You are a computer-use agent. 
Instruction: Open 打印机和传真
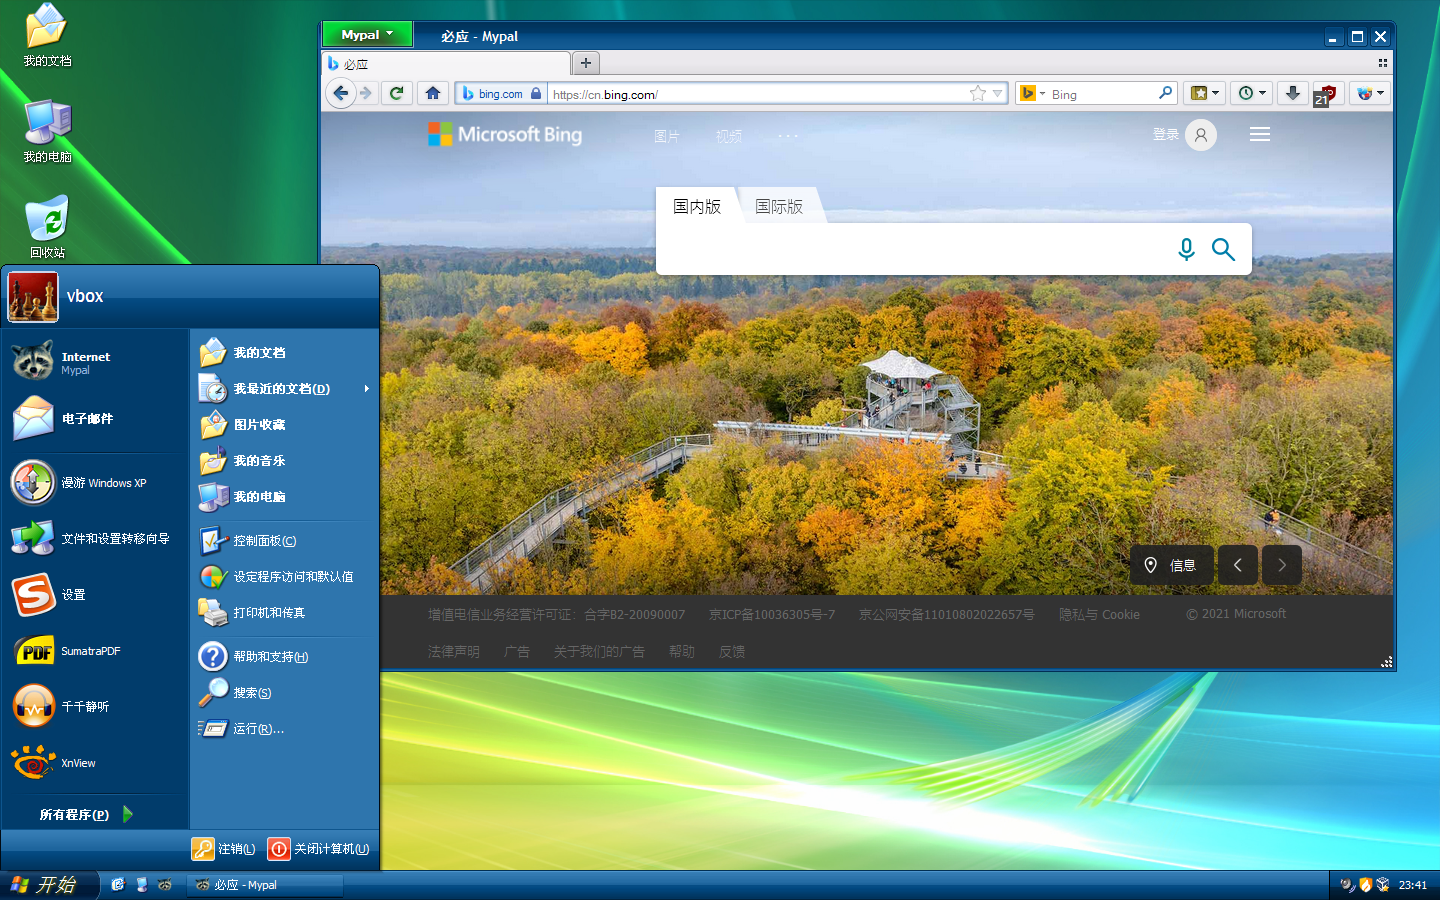point(285,612)
